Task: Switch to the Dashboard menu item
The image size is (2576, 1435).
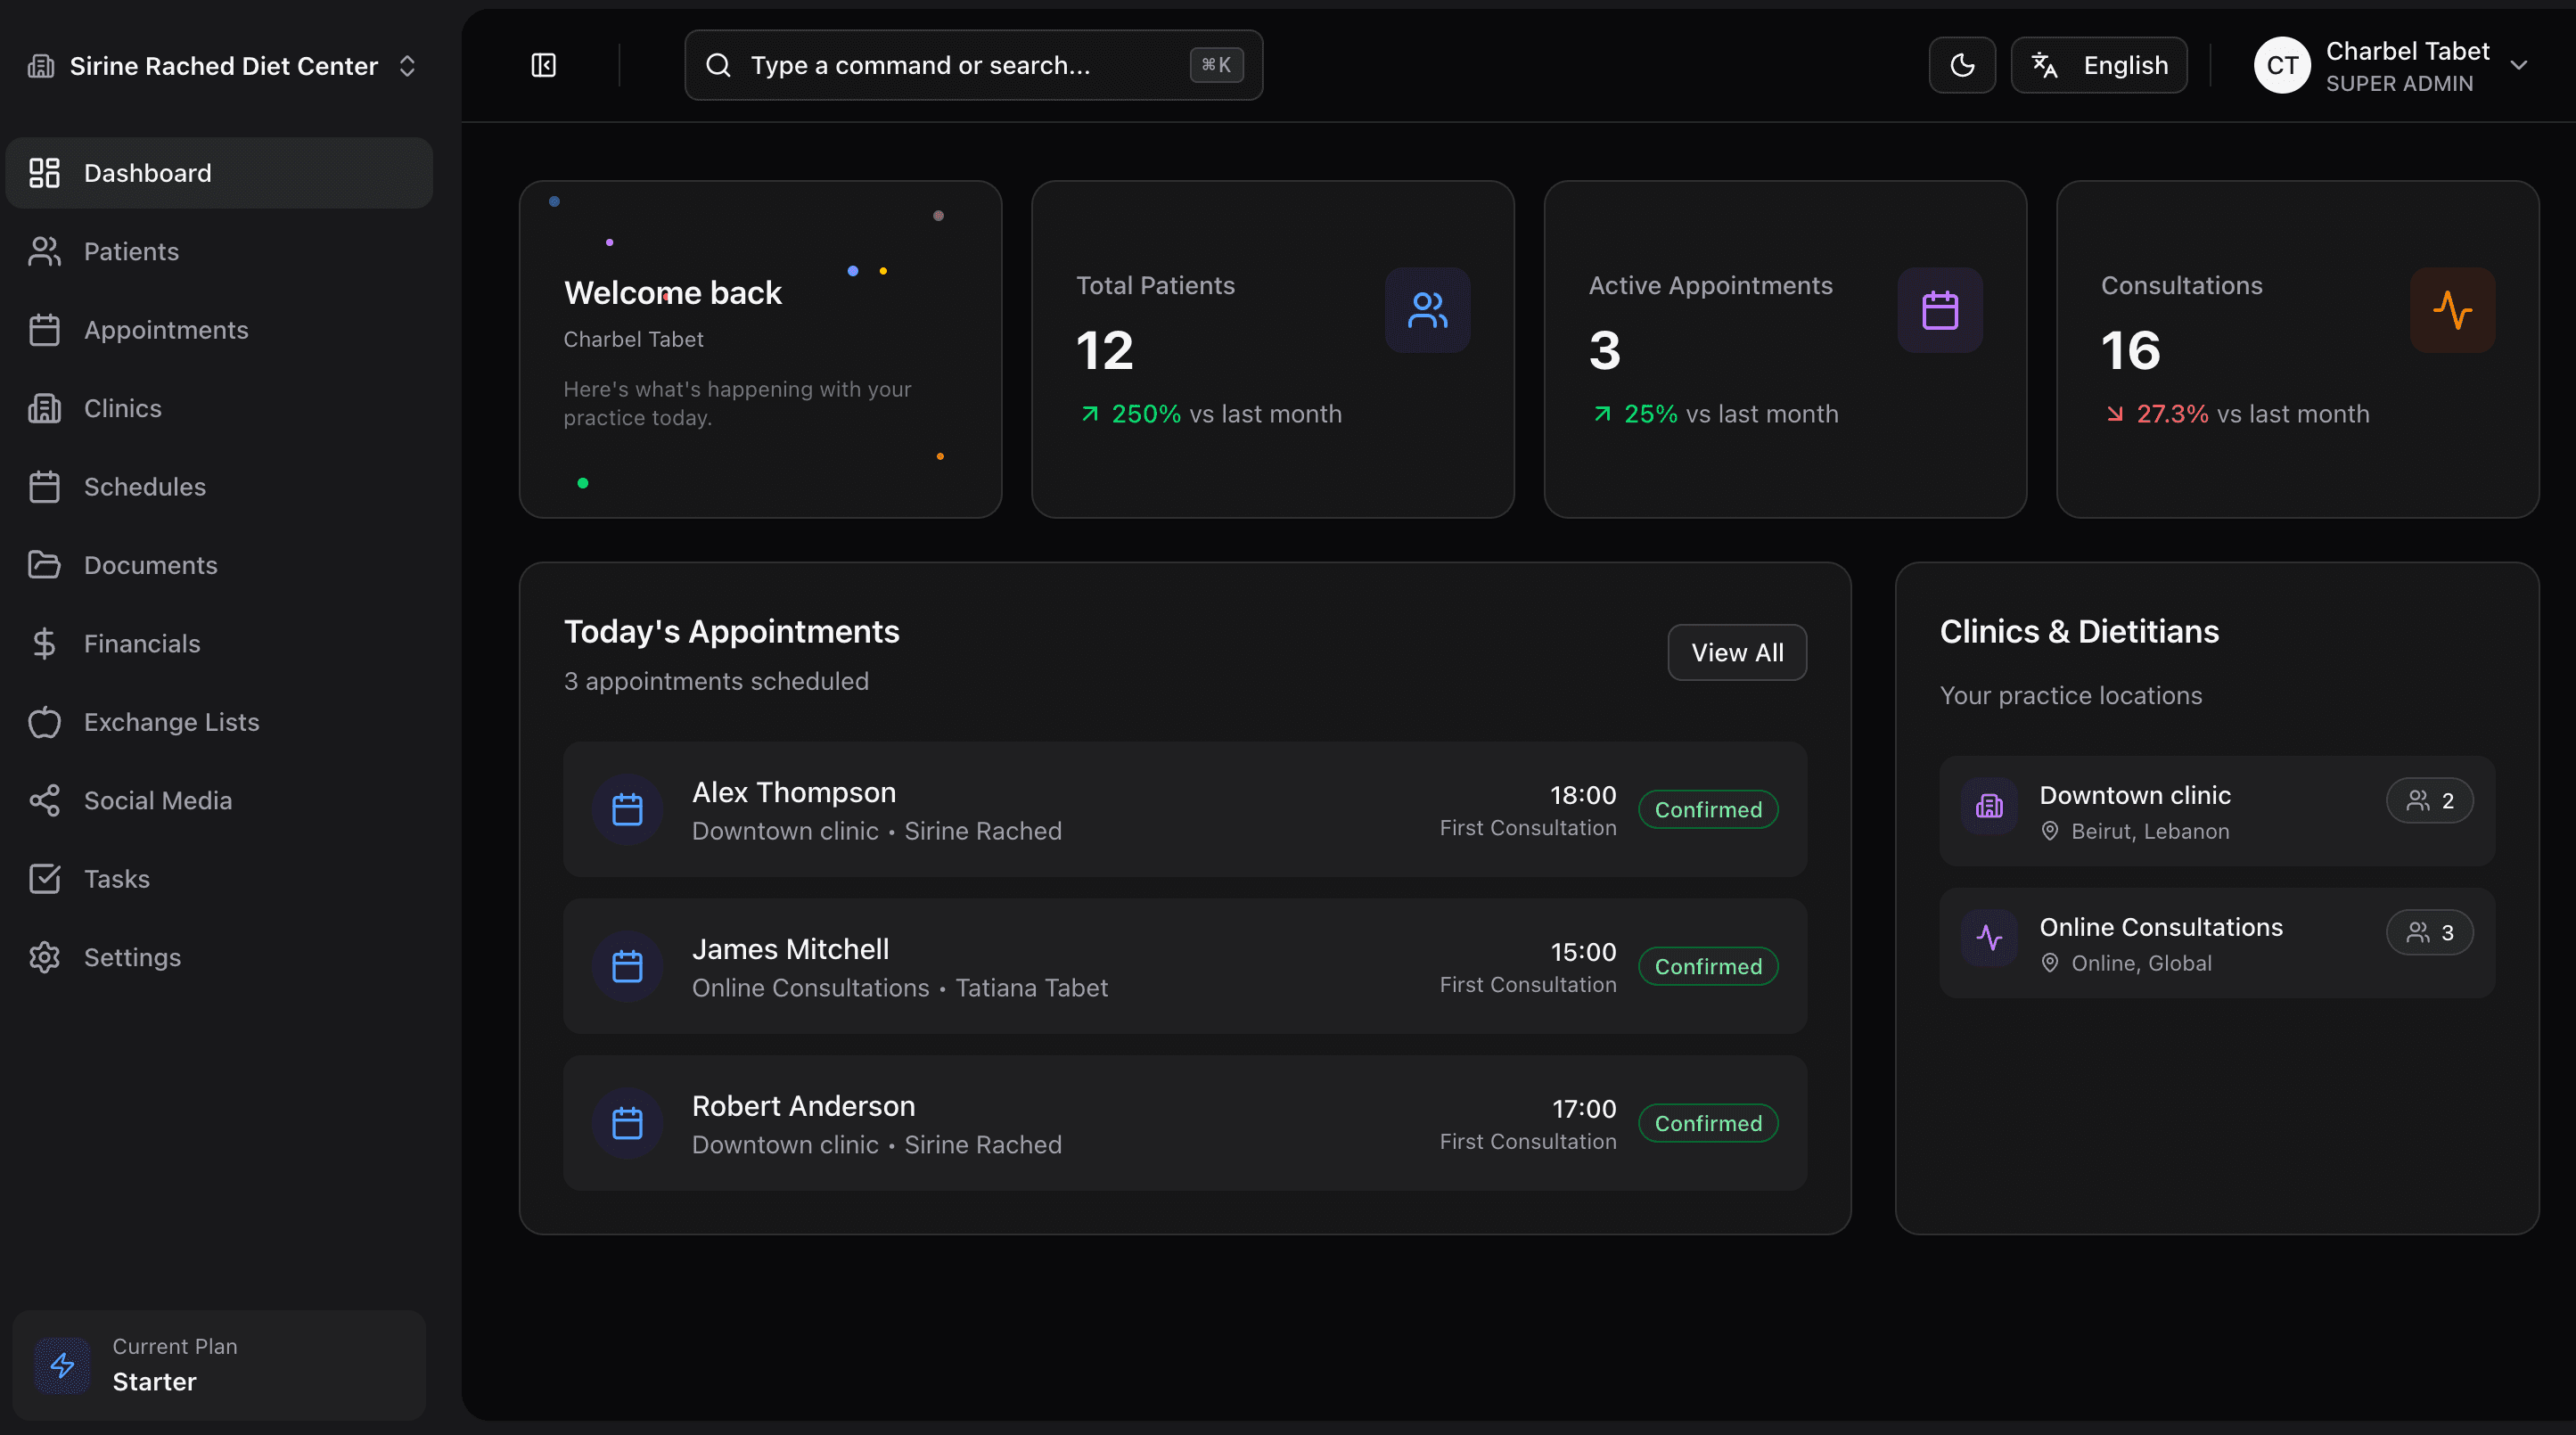Action: pyautogui.click(x=146, y=172)
